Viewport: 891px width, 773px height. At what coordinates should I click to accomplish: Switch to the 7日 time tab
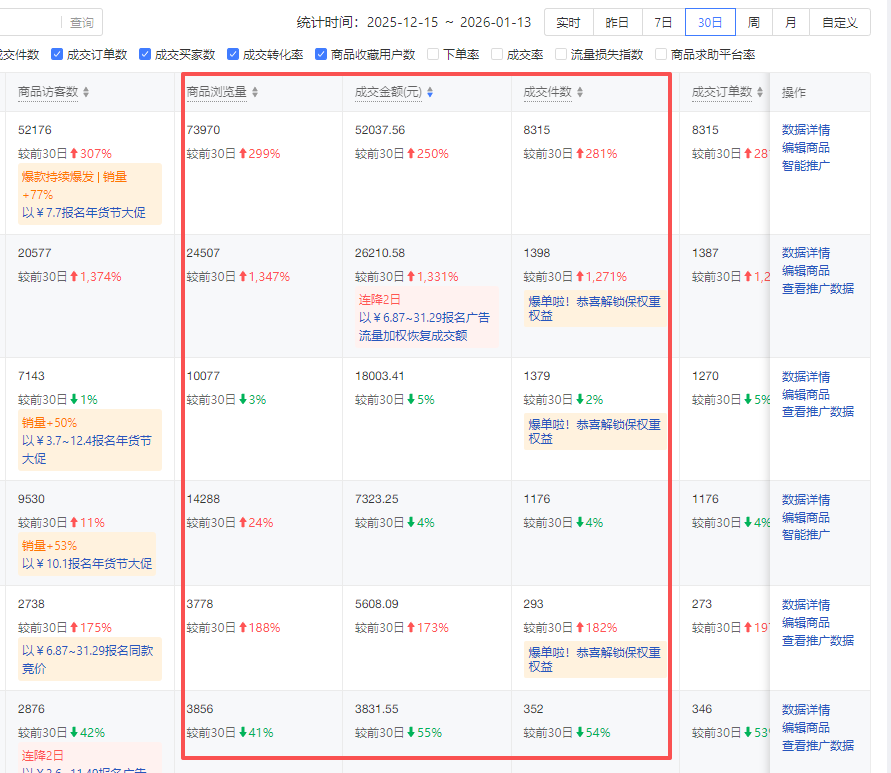(664, 22)
